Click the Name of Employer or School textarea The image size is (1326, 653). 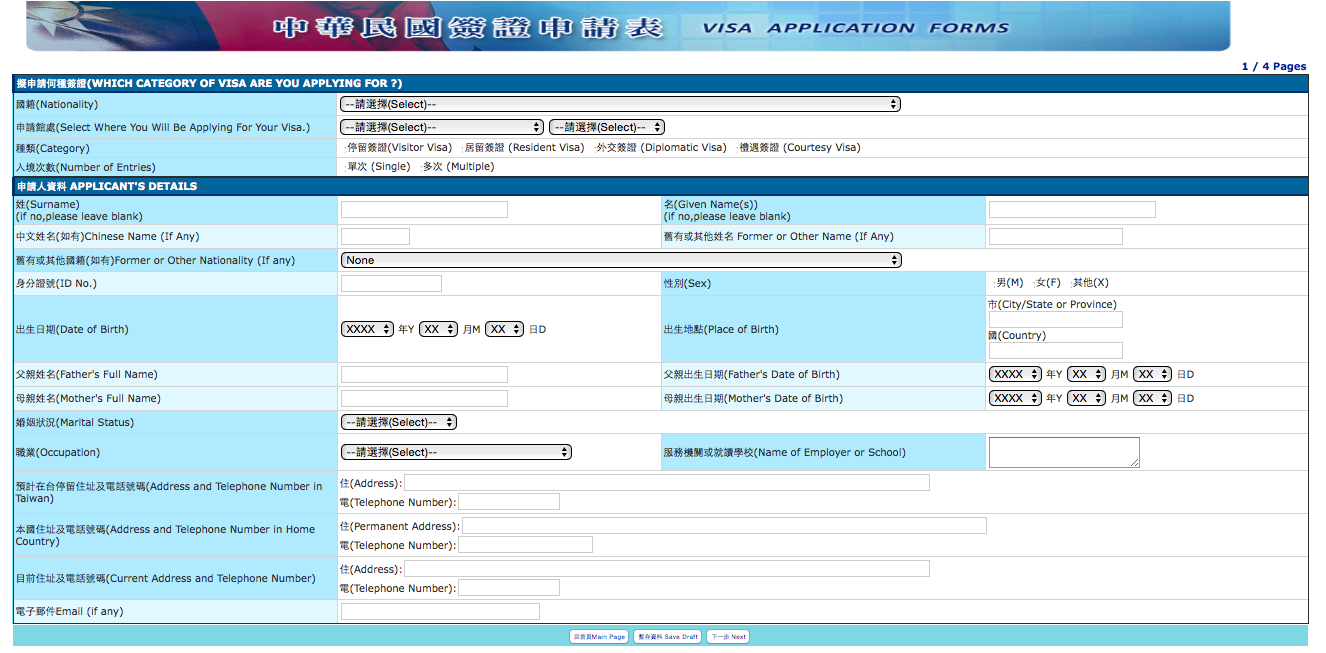coord(1063,452)
